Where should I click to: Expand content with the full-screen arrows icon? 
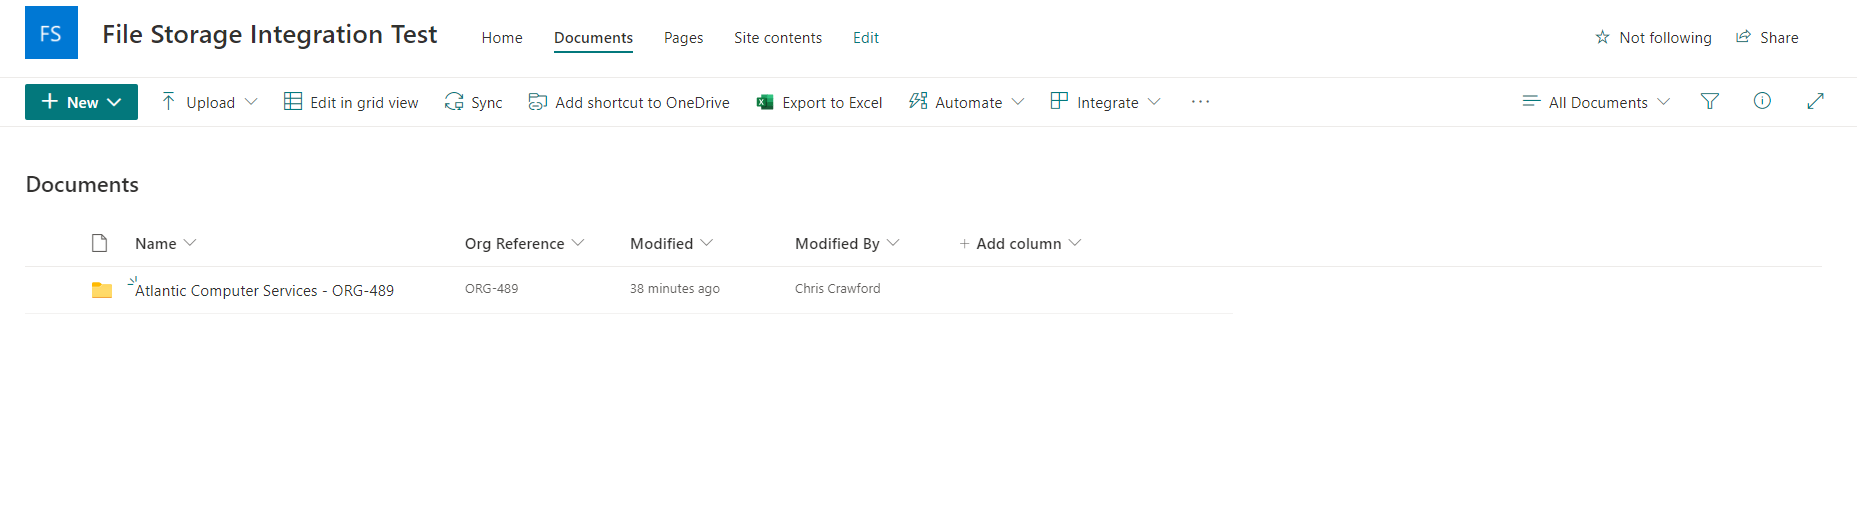(1815, 101)
